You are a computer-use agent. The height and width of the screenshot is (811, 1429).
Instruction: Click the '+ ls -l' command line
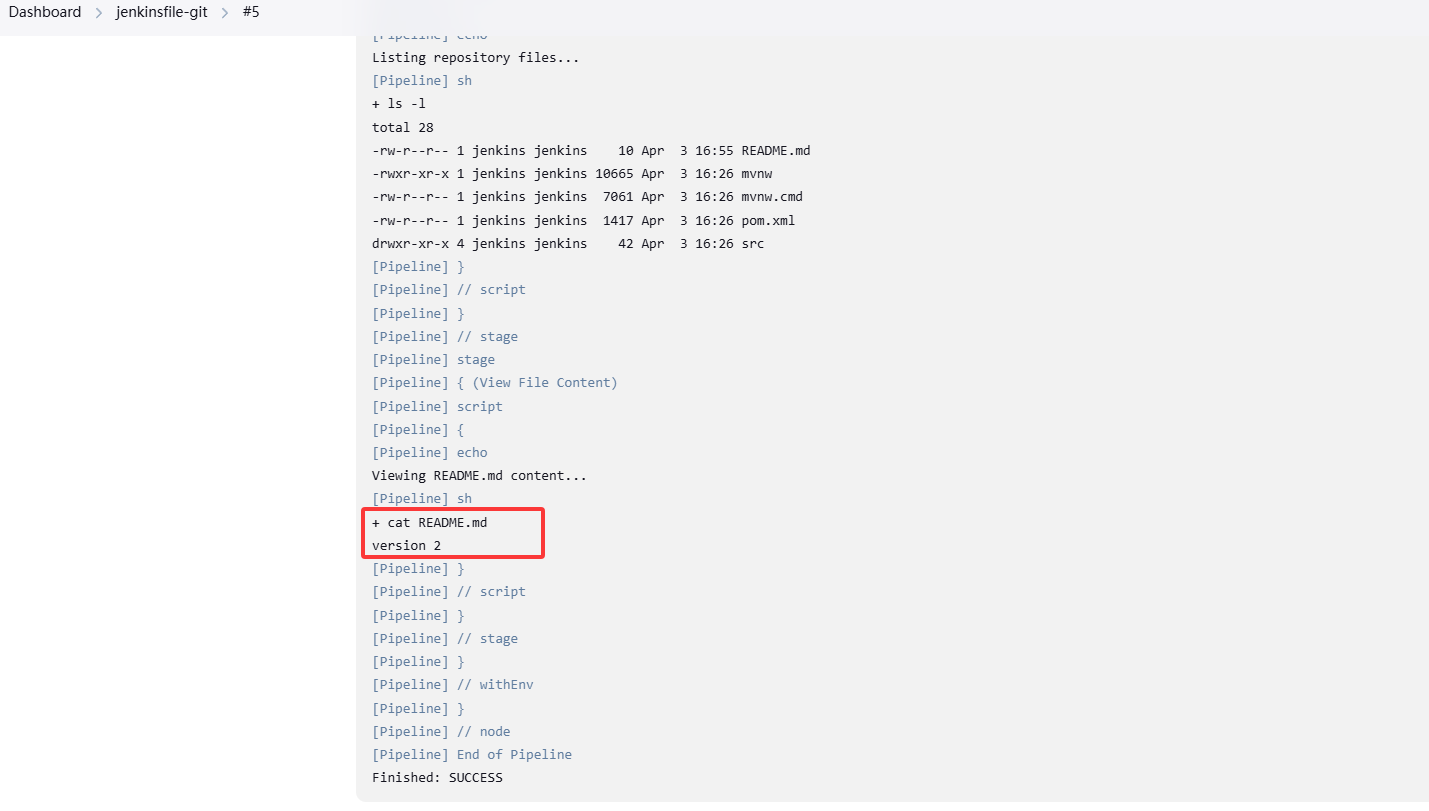click(399, 104)
